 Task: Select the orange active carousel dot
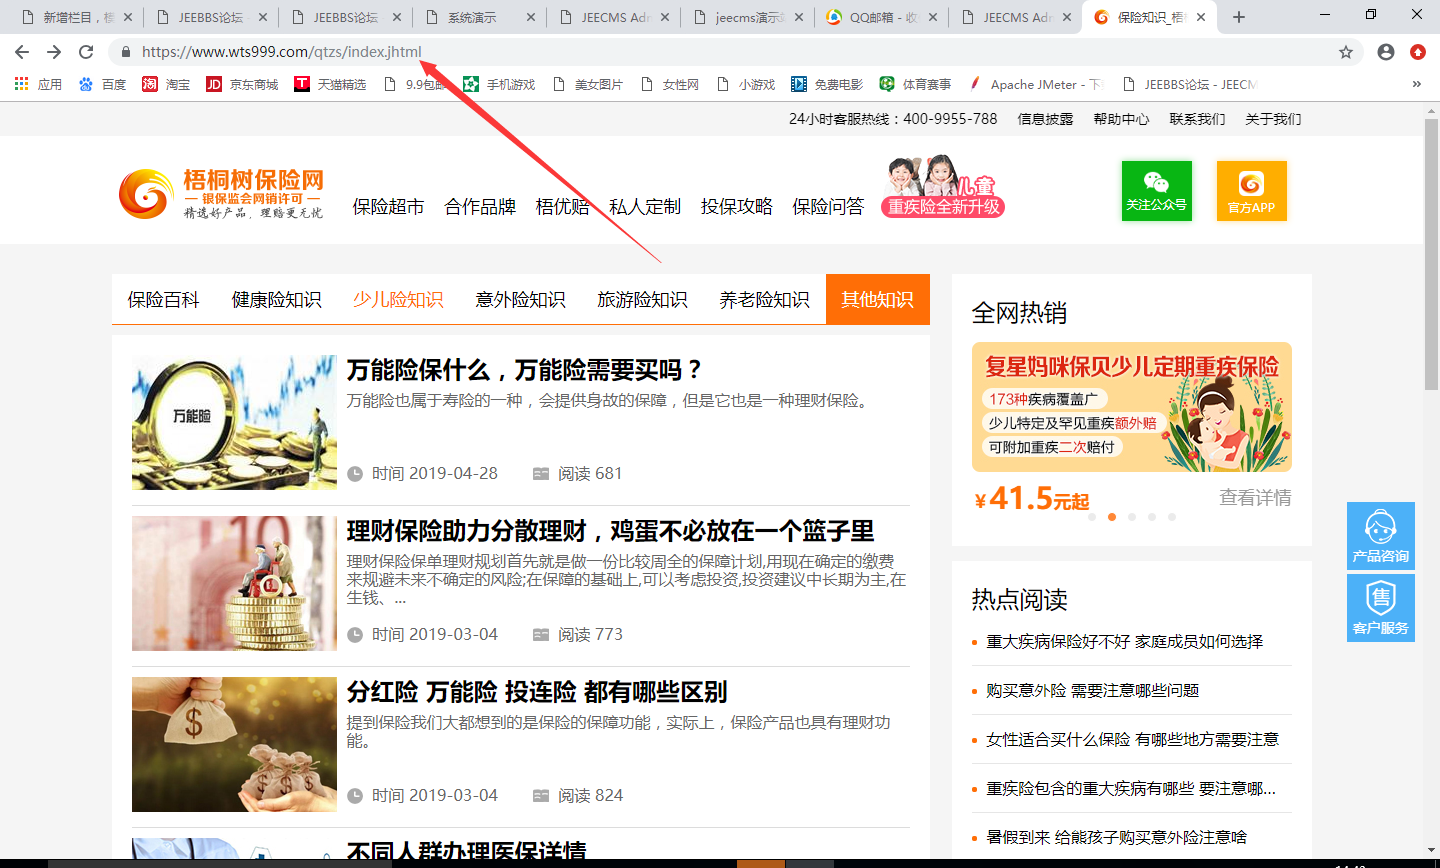pyautogui.click(x=1112, y=517)
